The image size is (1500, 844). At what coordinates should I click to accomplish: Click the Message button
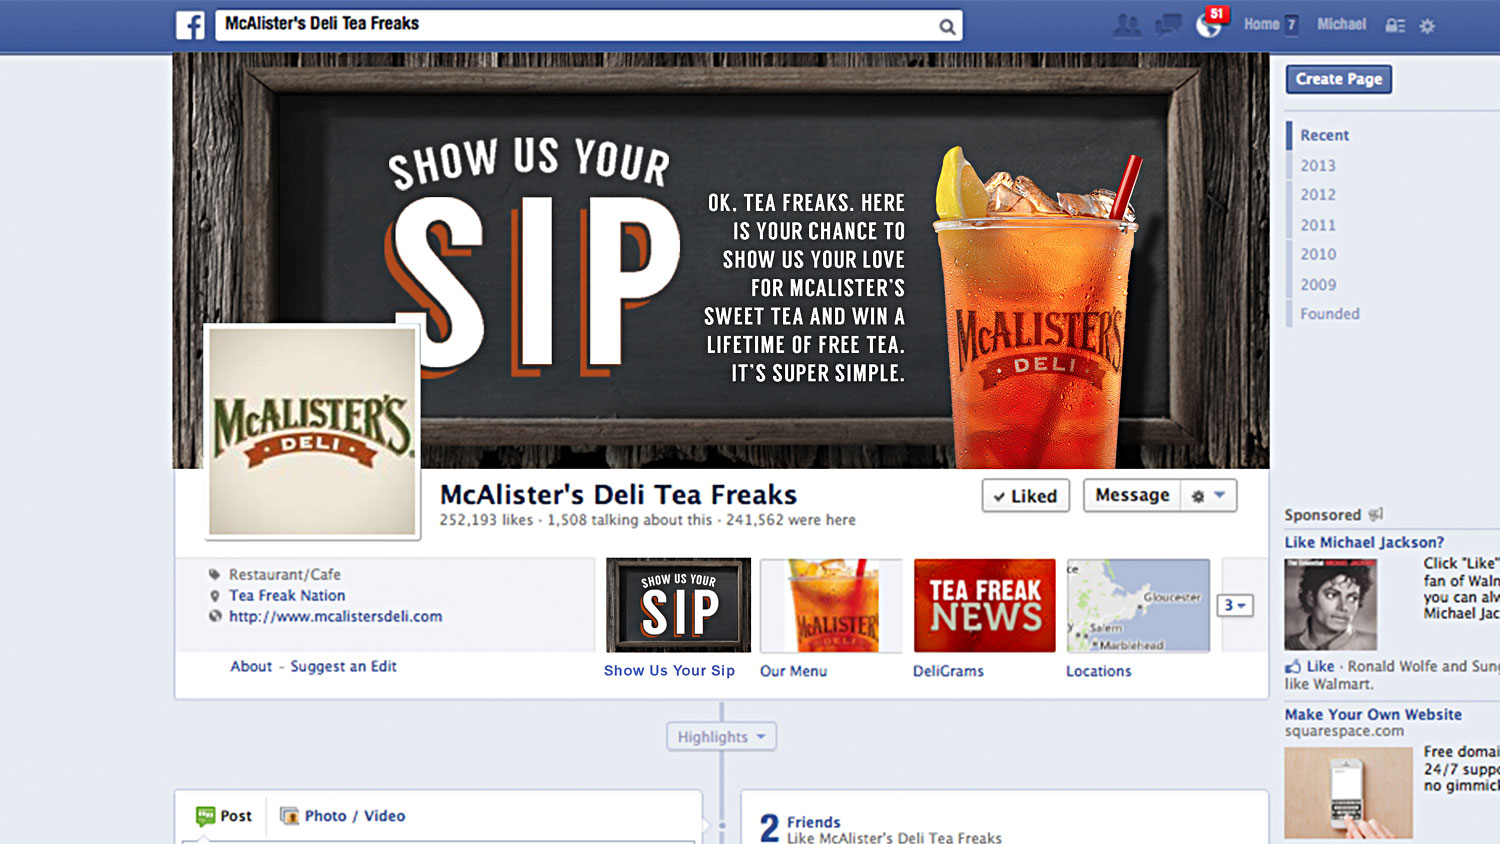pos(1132,496)
